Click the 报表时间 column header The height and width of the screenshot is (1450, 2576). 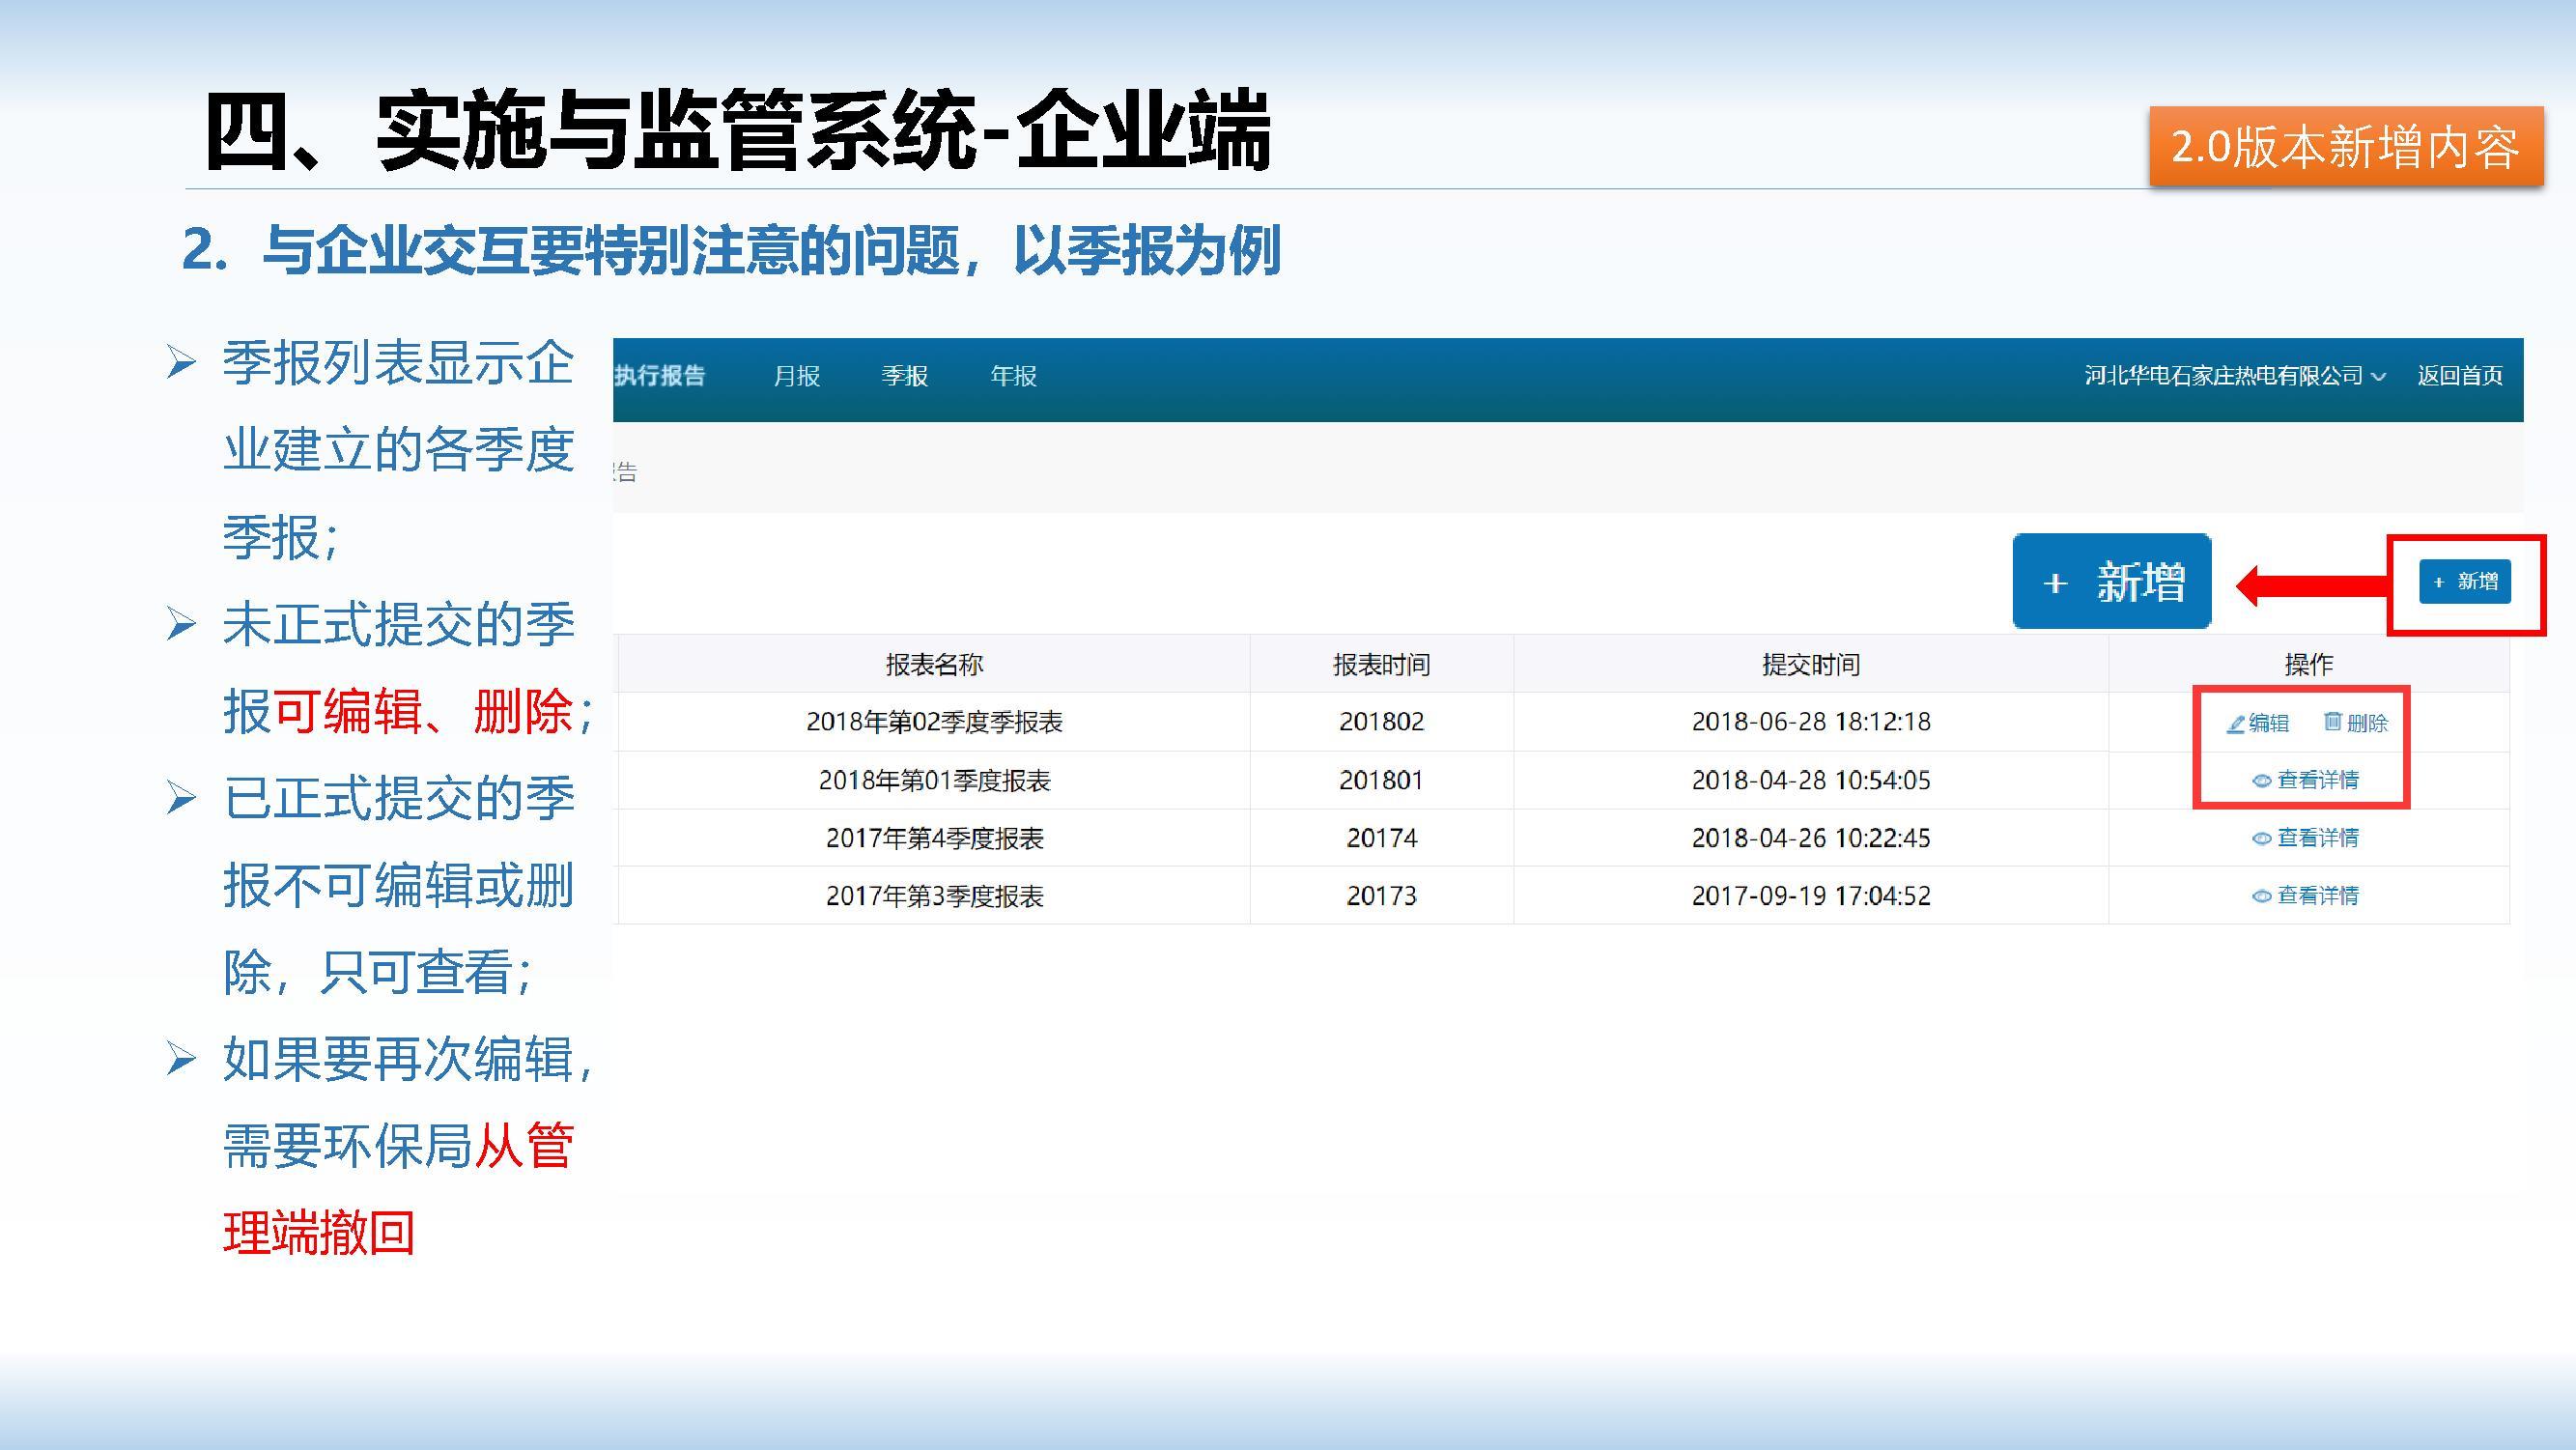click(1381, 665)
